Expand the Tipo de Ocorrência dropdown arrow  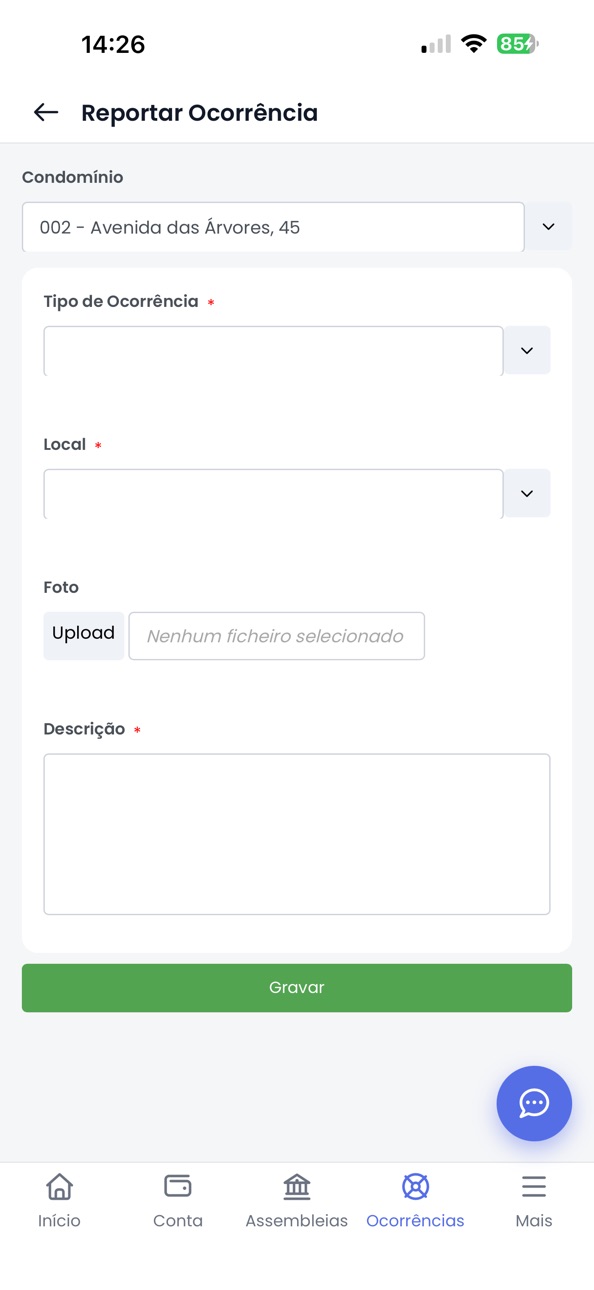(527, 350)
